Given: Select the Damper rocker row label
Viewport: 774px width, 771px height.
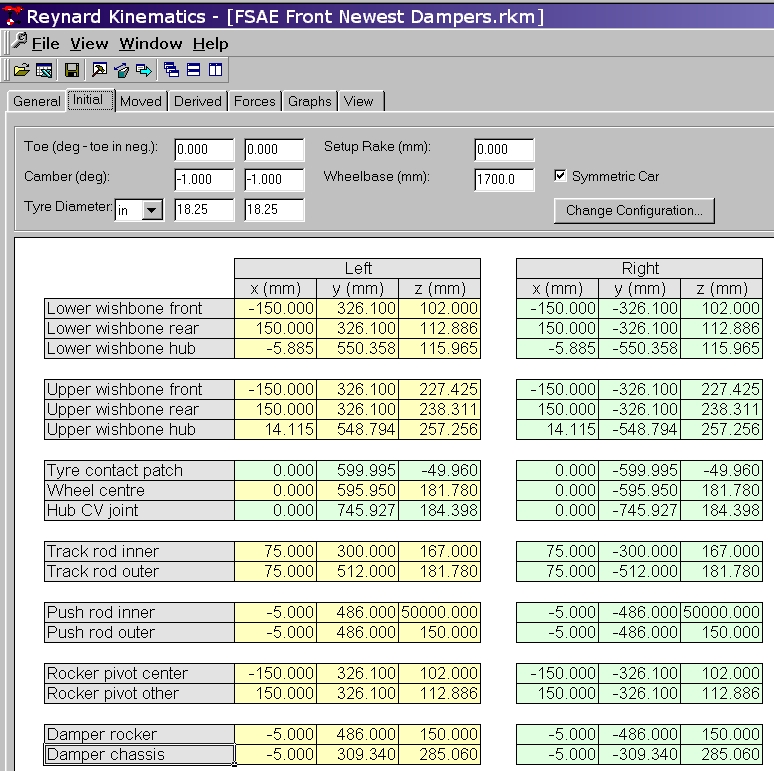Looking at the screenshot, I should (x=139, y=734).
